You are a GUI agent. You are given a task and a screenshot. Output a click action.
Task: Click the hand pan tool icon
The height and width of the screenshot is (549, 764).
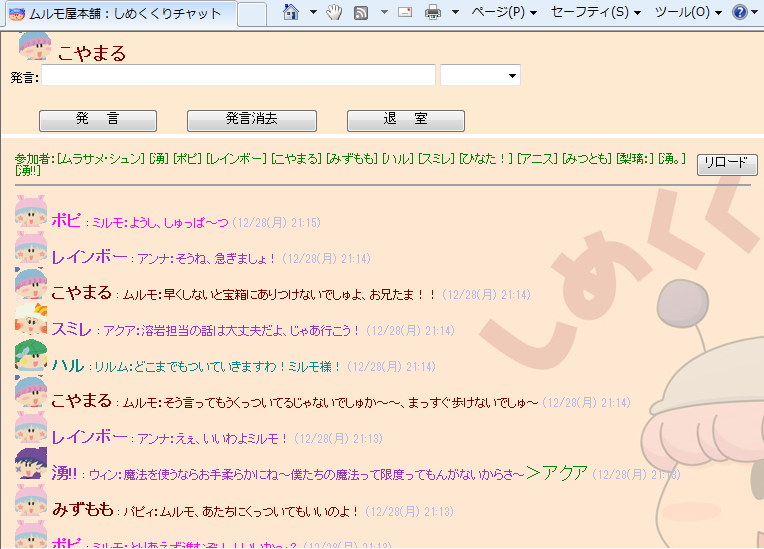pyautogui.click(x=334, y=12)
